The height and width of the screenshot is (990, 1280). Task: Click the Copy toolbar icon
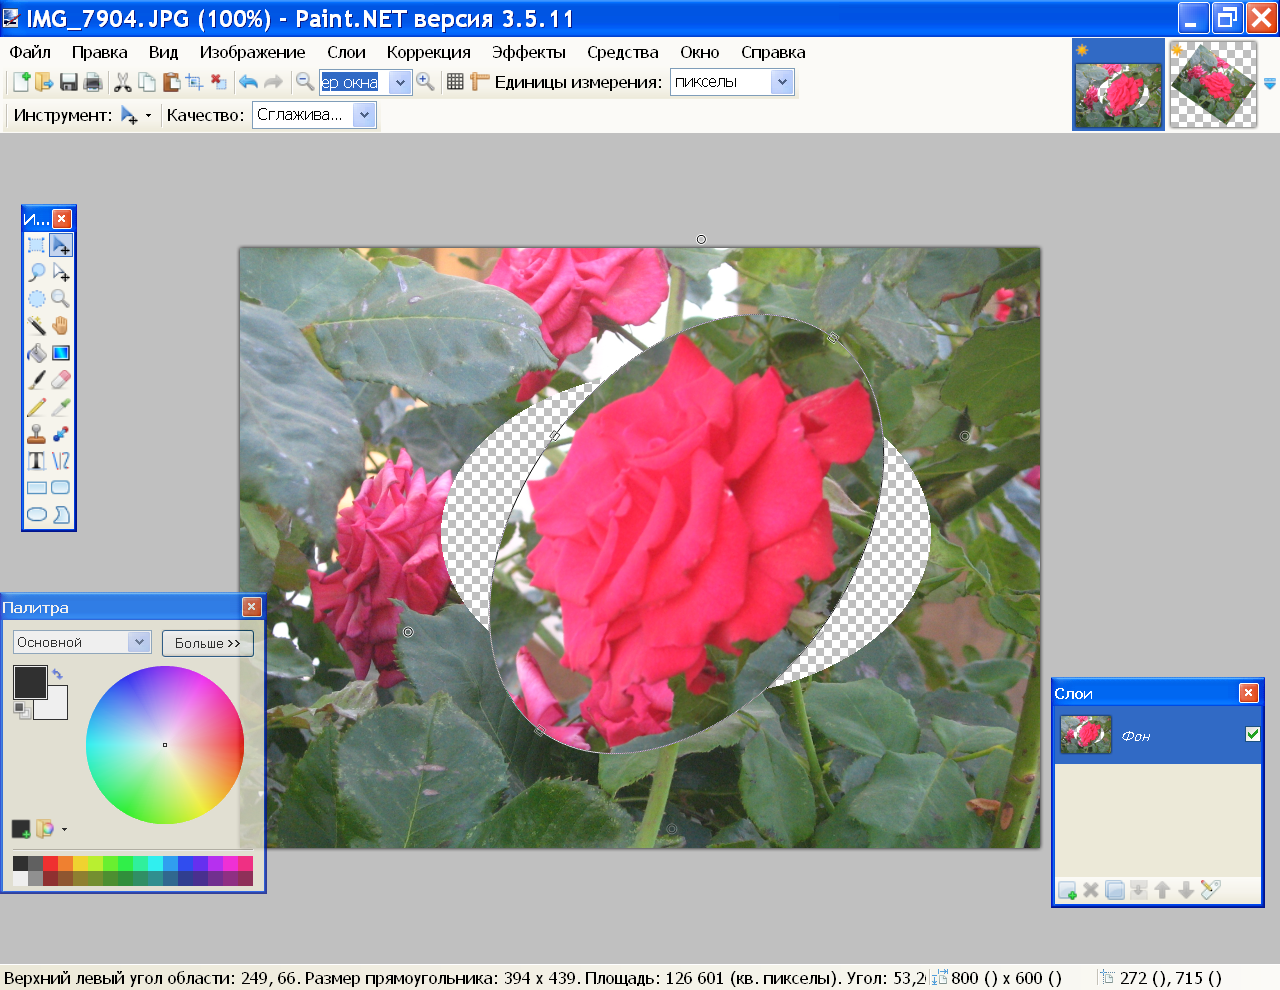pyautogui.click(x=147, y=82)
